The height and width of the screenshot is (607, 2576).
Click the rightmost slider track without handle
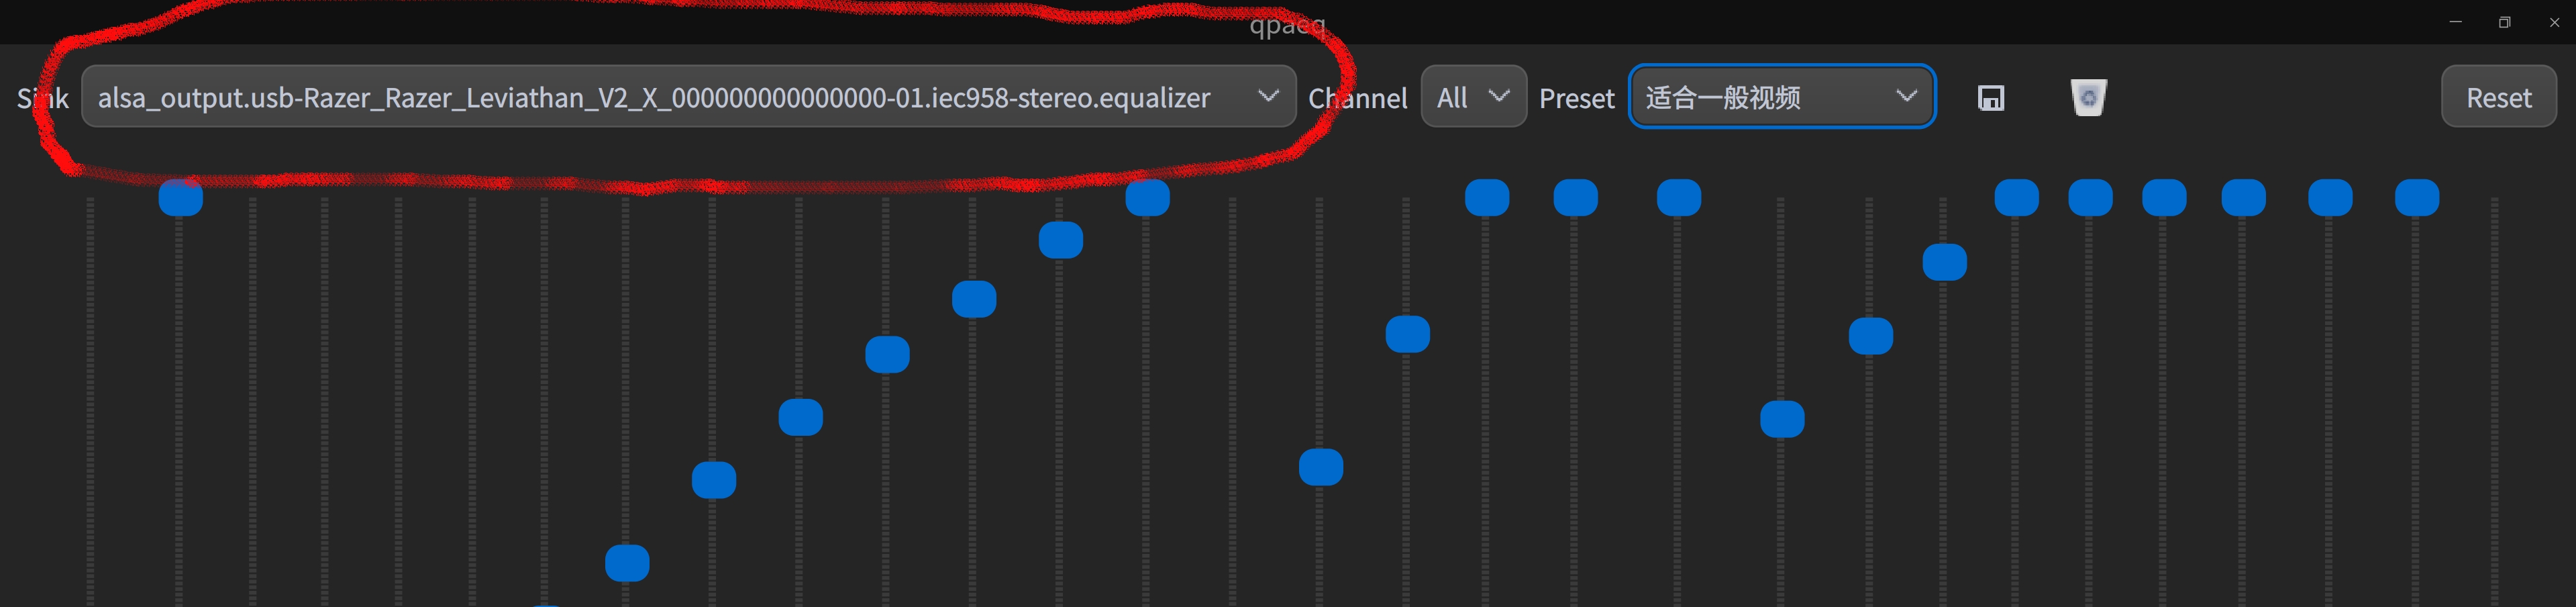click(2494, 400)
